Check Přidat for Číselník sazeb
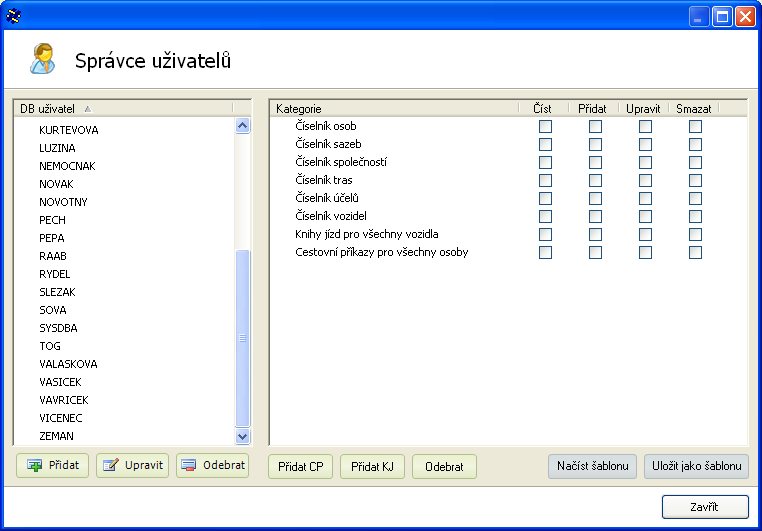 595,144
